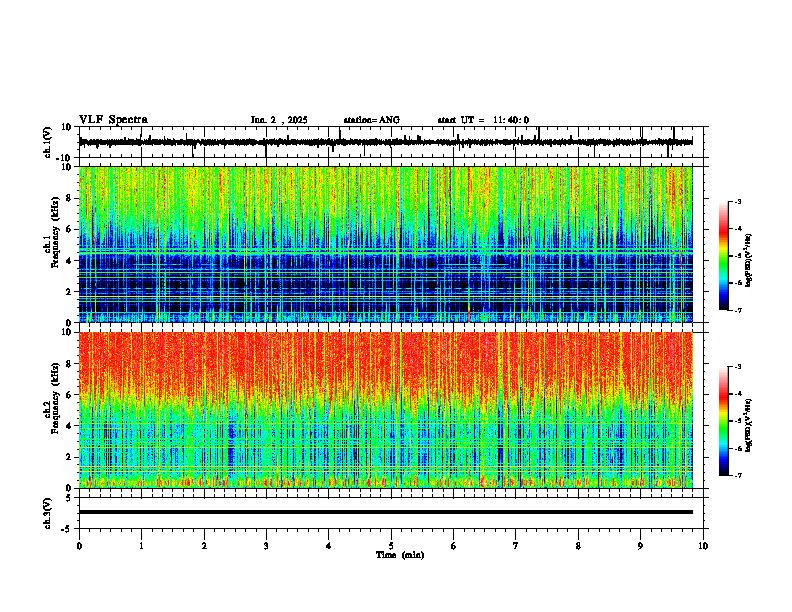Click the "-7" tick on ch.2 colorbar
The height and width of the screenshot is (612, 792).
[738, 475]
